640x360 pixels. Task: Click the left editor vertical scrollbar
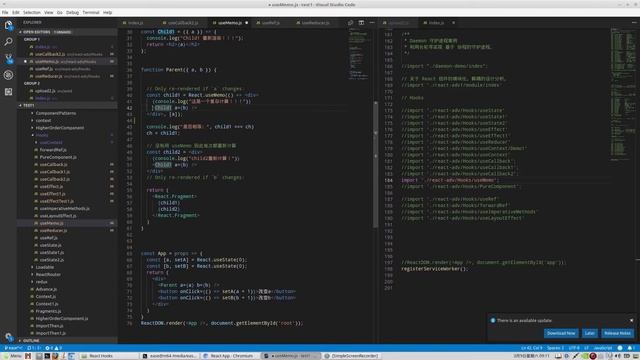(x=376, y=164)
